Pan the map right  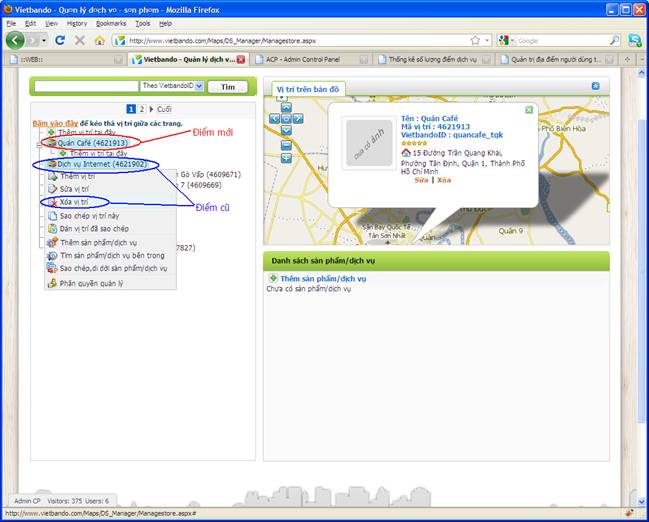tap(298, 119)
